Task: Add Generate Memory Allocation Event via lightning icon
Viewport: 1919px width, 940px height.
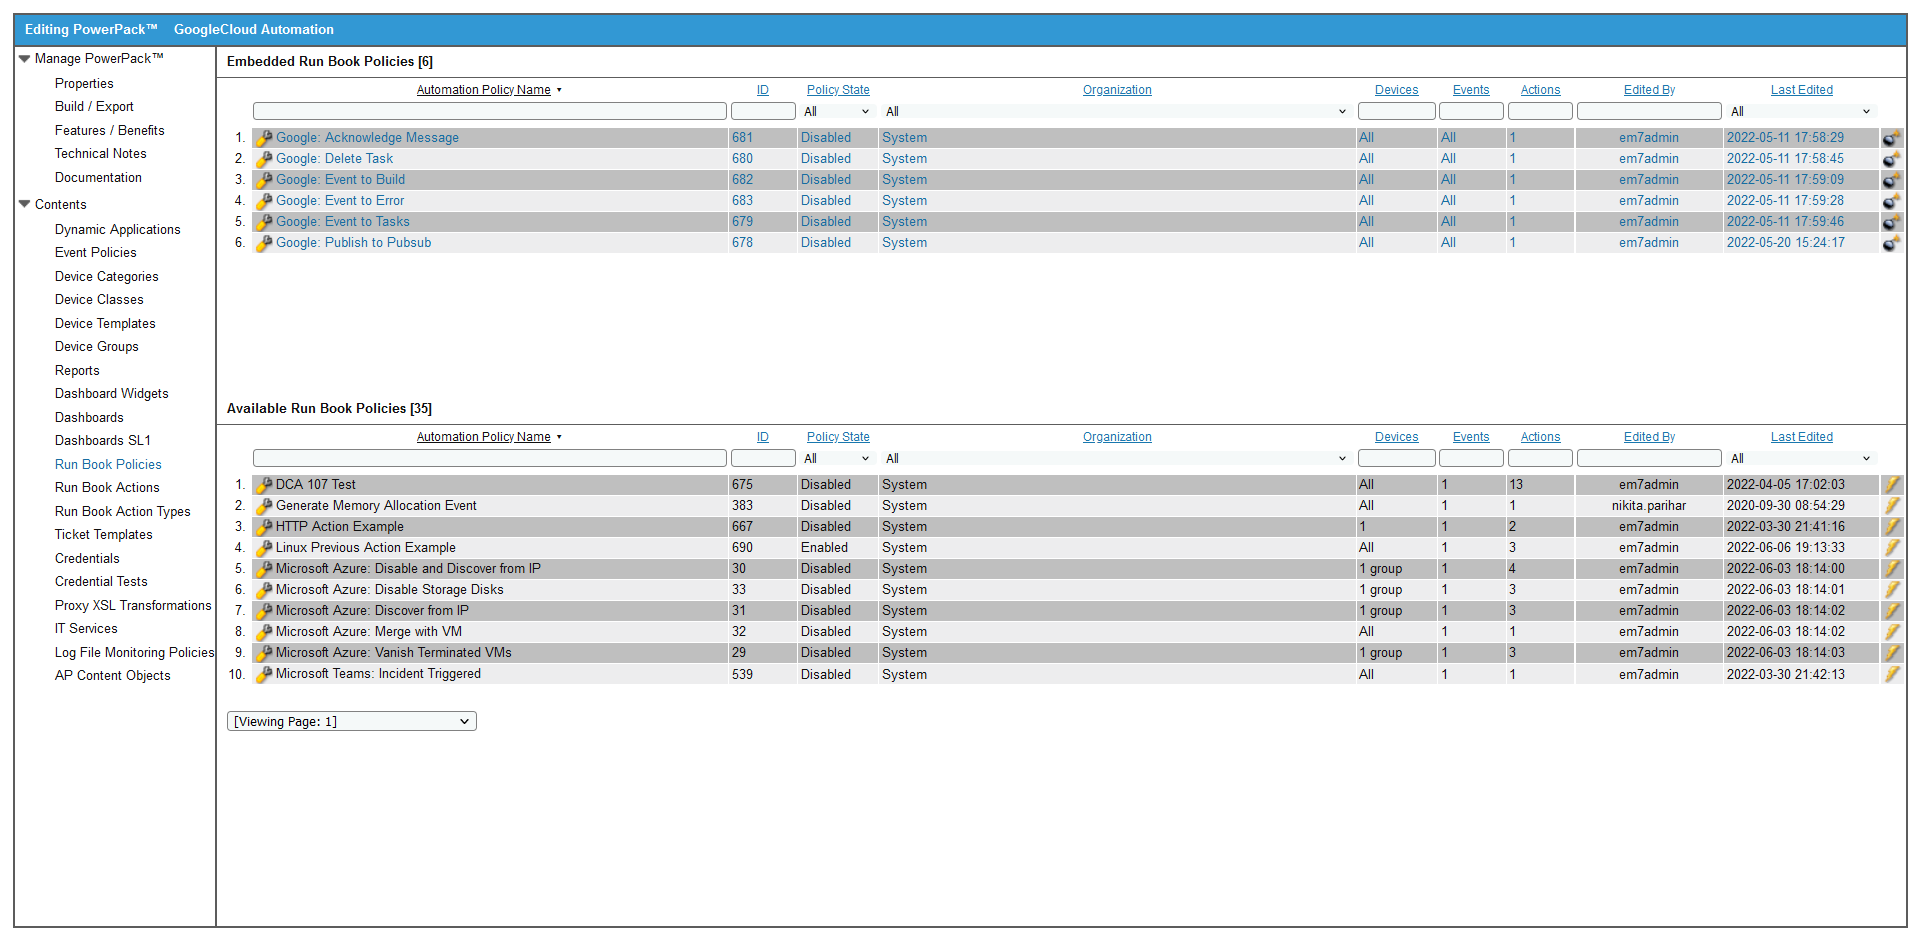Action: (1892, 506)
